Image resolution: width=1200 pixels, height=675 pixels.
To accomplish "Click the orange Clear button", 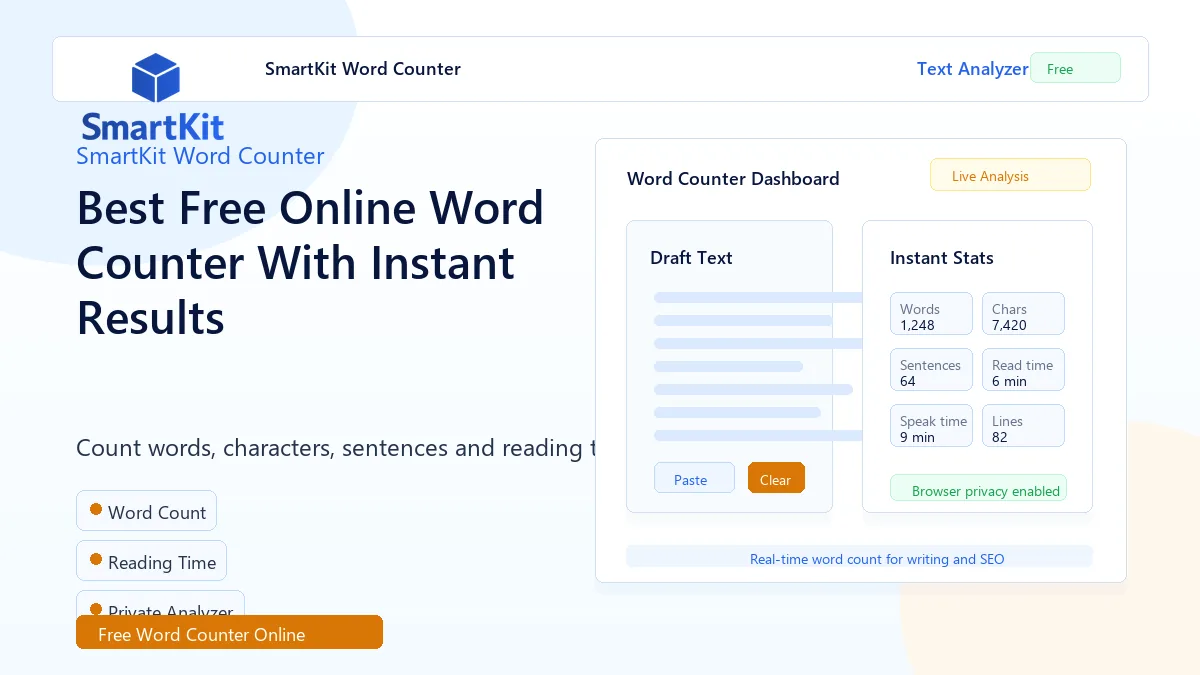I will point(776,478).
